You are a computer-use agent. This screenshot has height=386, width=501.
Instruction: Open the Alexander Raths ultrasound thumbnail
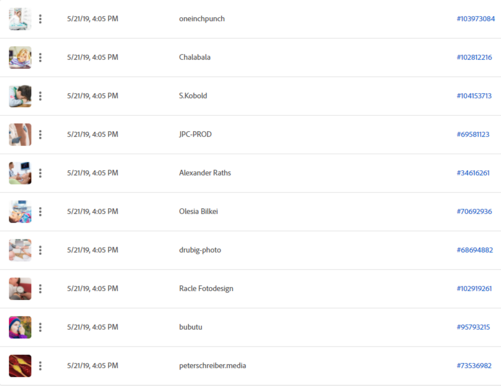tap(20, 173)
